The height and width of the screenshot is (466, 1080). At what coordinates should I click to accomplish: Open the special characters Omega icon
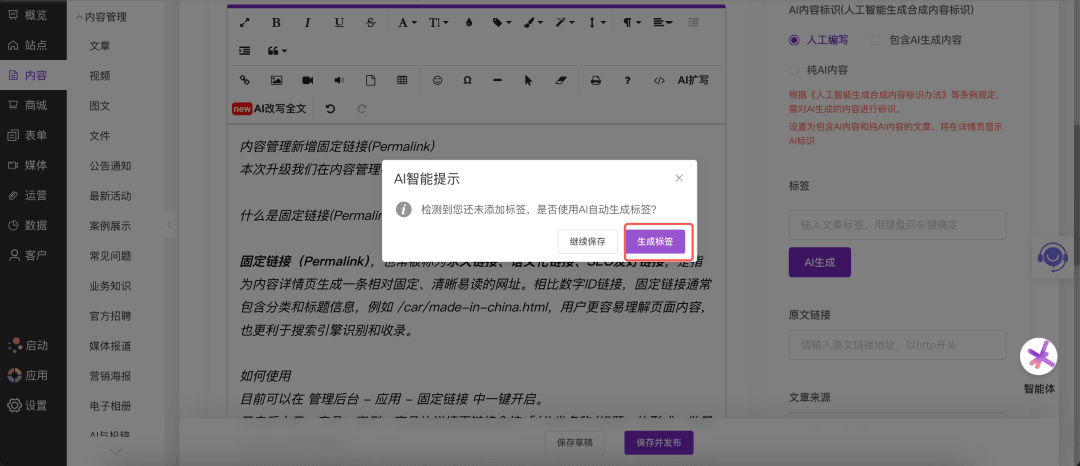pyautogui.click(x=468, y=80)
